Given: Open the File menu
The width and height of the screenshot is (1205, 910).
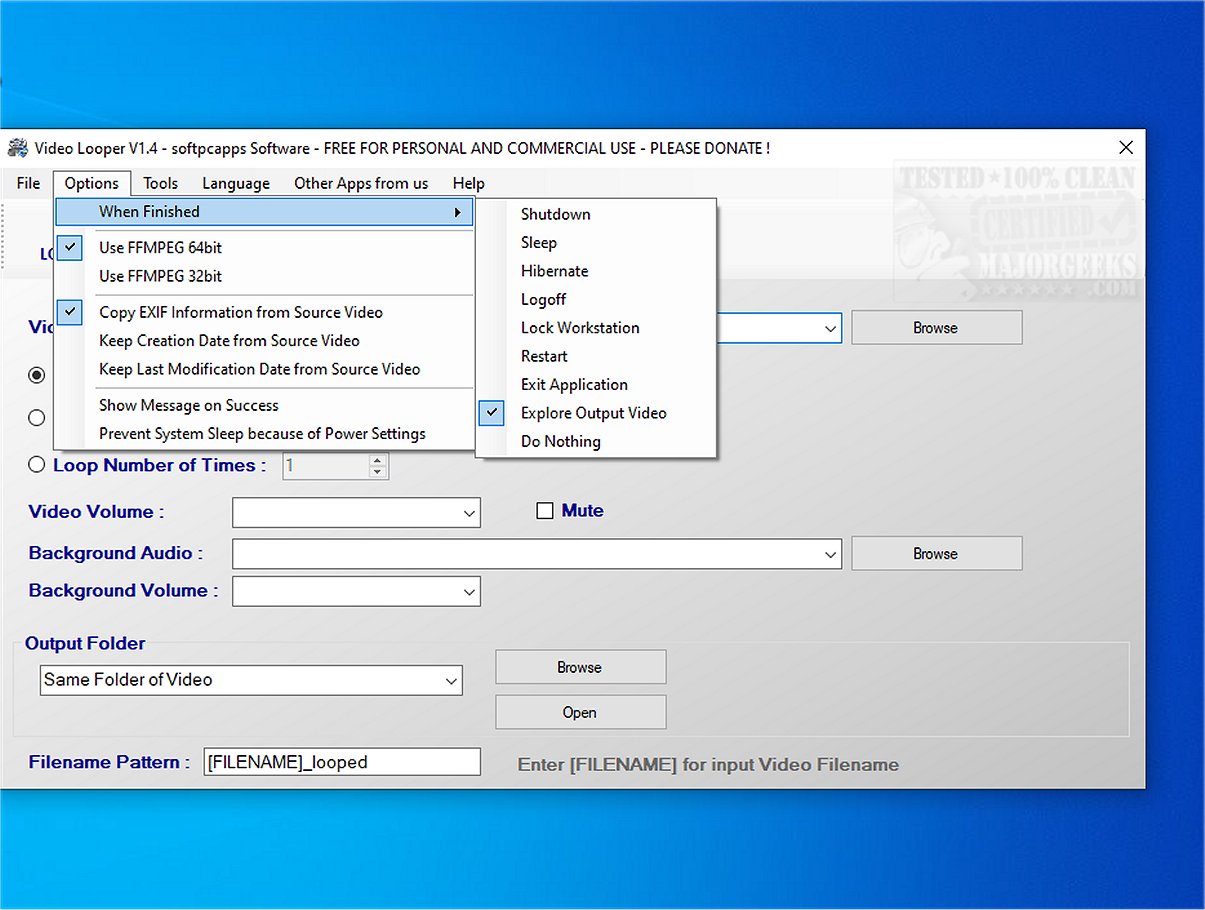Looking at the screenshot, I should 29,183.
